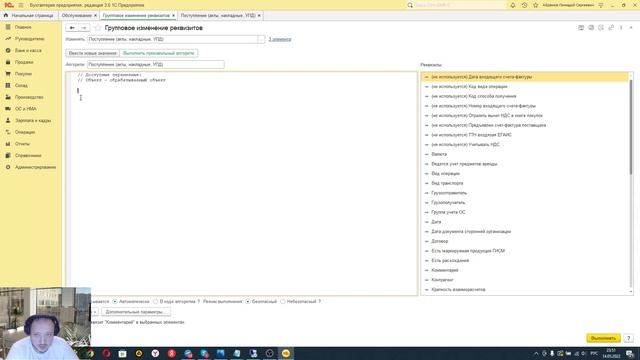Add this form to favorites star

[97, 28]
